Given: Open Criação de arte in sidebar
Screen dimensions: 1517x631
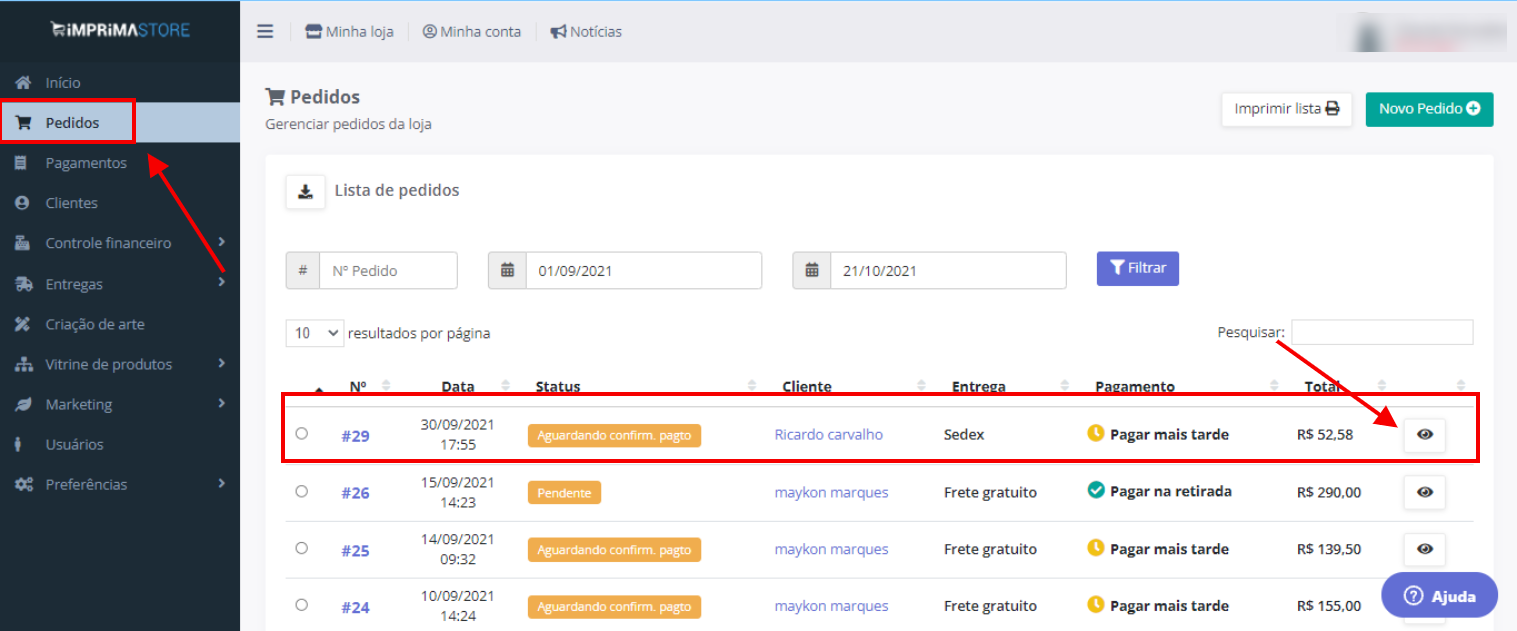Looking at the screenshot, I should pyautogui.click(x=95, y=324).
